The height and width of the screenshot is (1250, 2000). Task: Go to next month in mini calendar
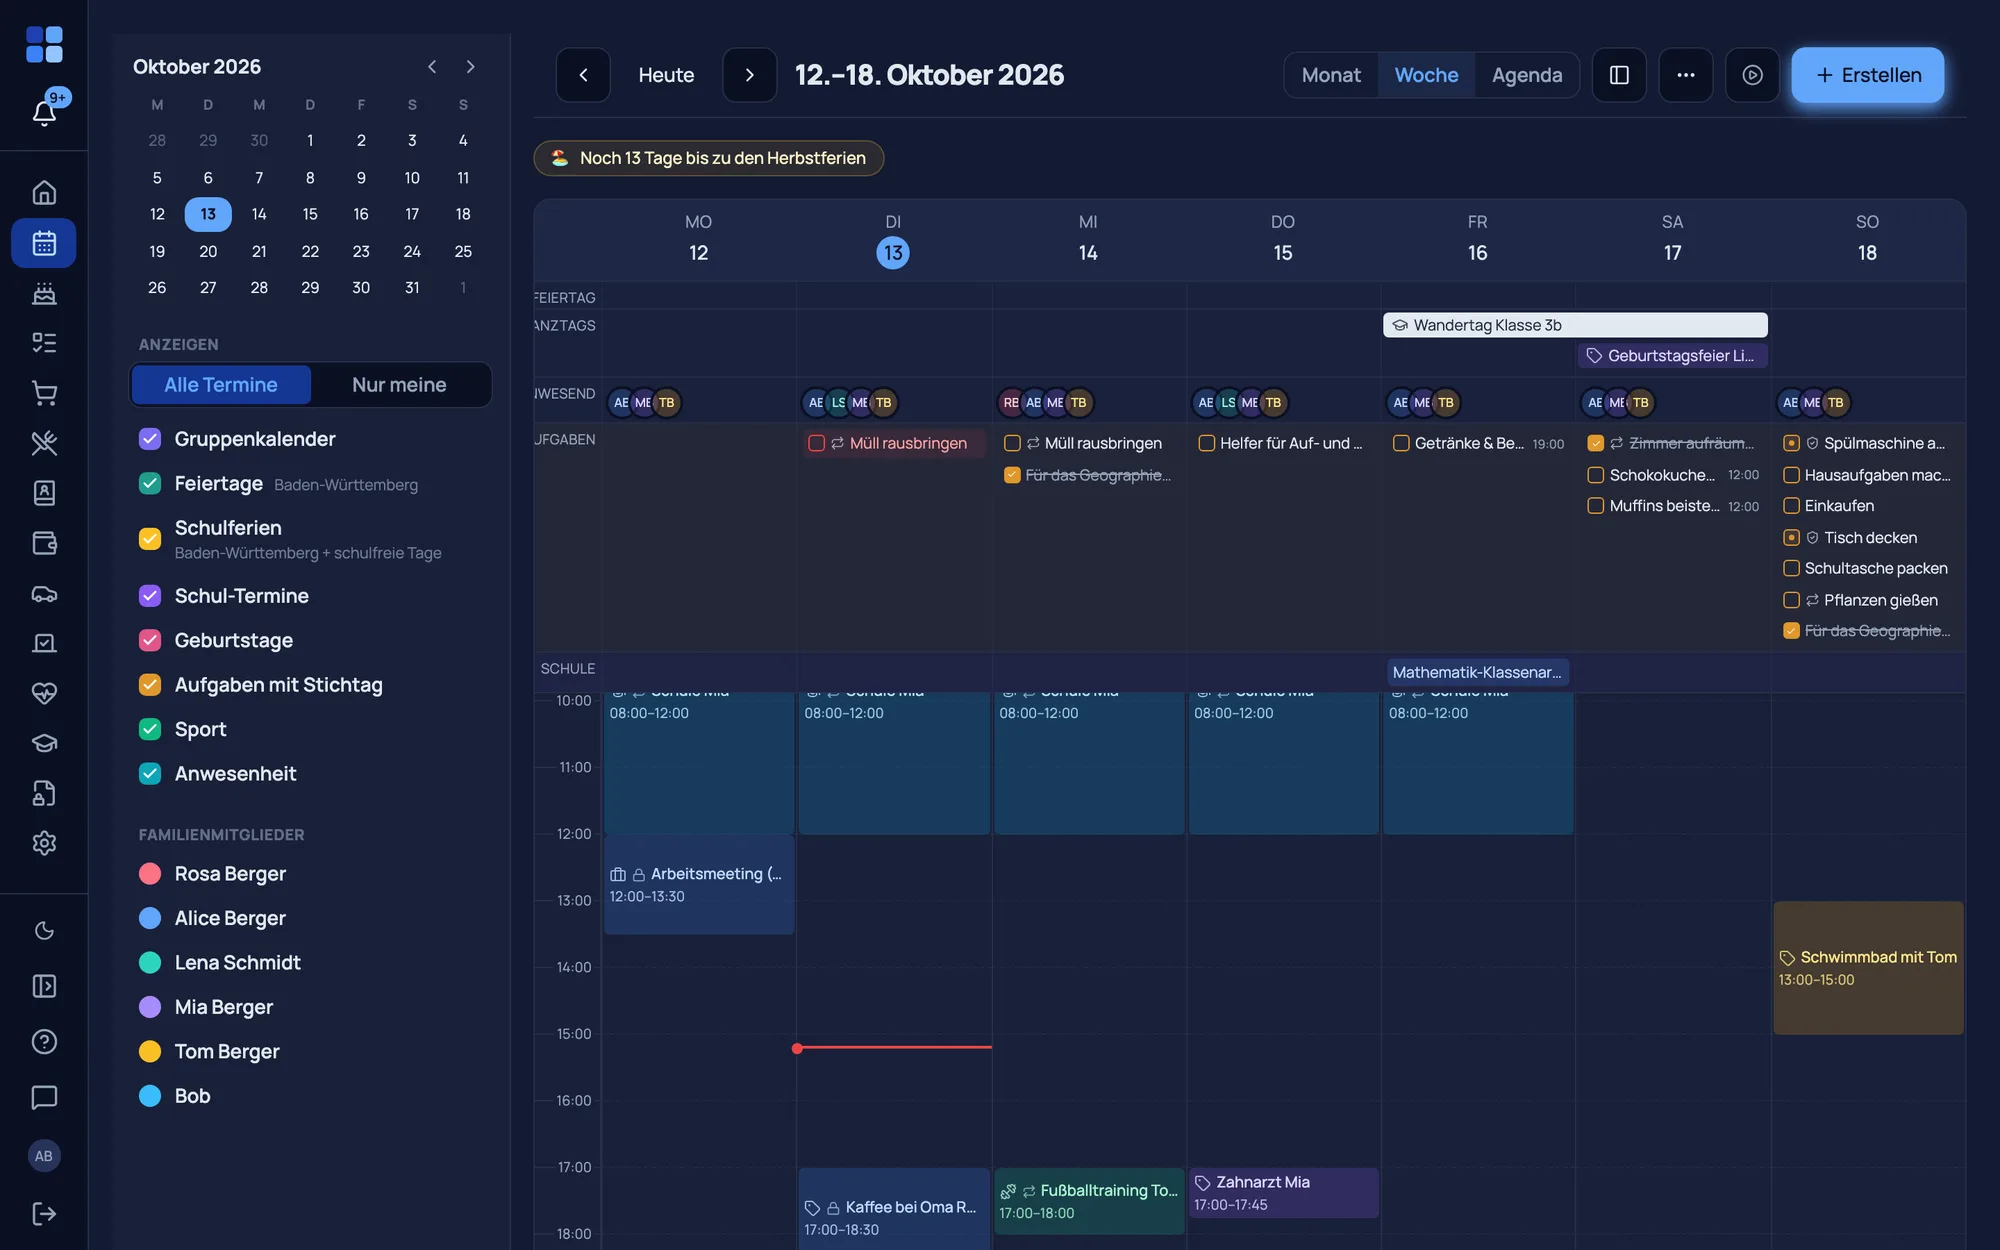coord(470,67)
